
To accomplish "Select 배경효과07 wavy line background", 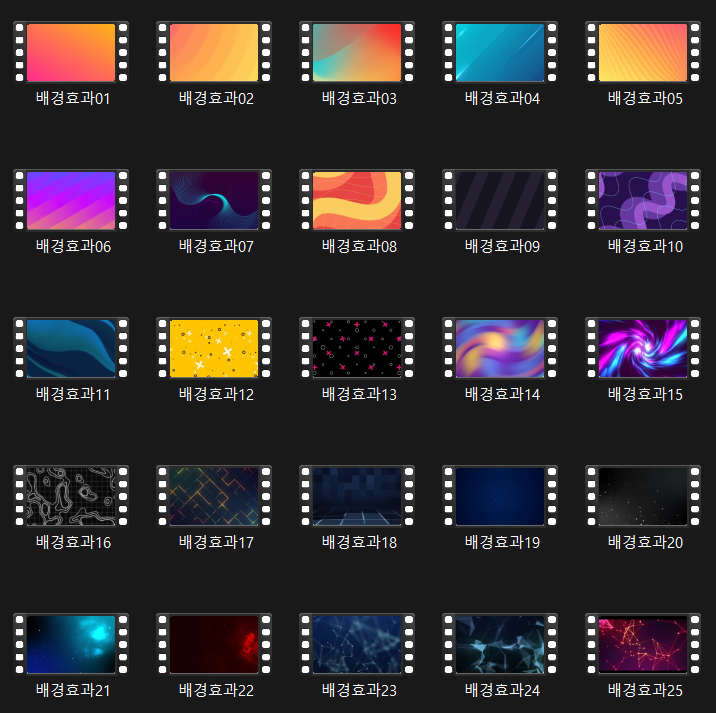I will (x=214, y=200).
